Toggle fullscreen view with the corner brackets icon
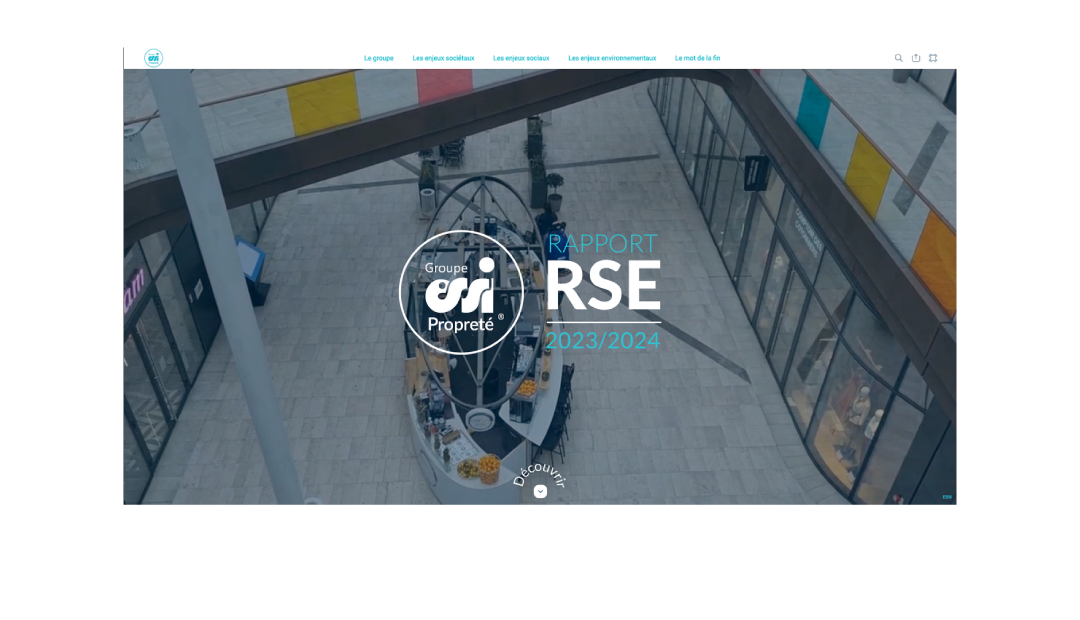 (x=933, y=57)
